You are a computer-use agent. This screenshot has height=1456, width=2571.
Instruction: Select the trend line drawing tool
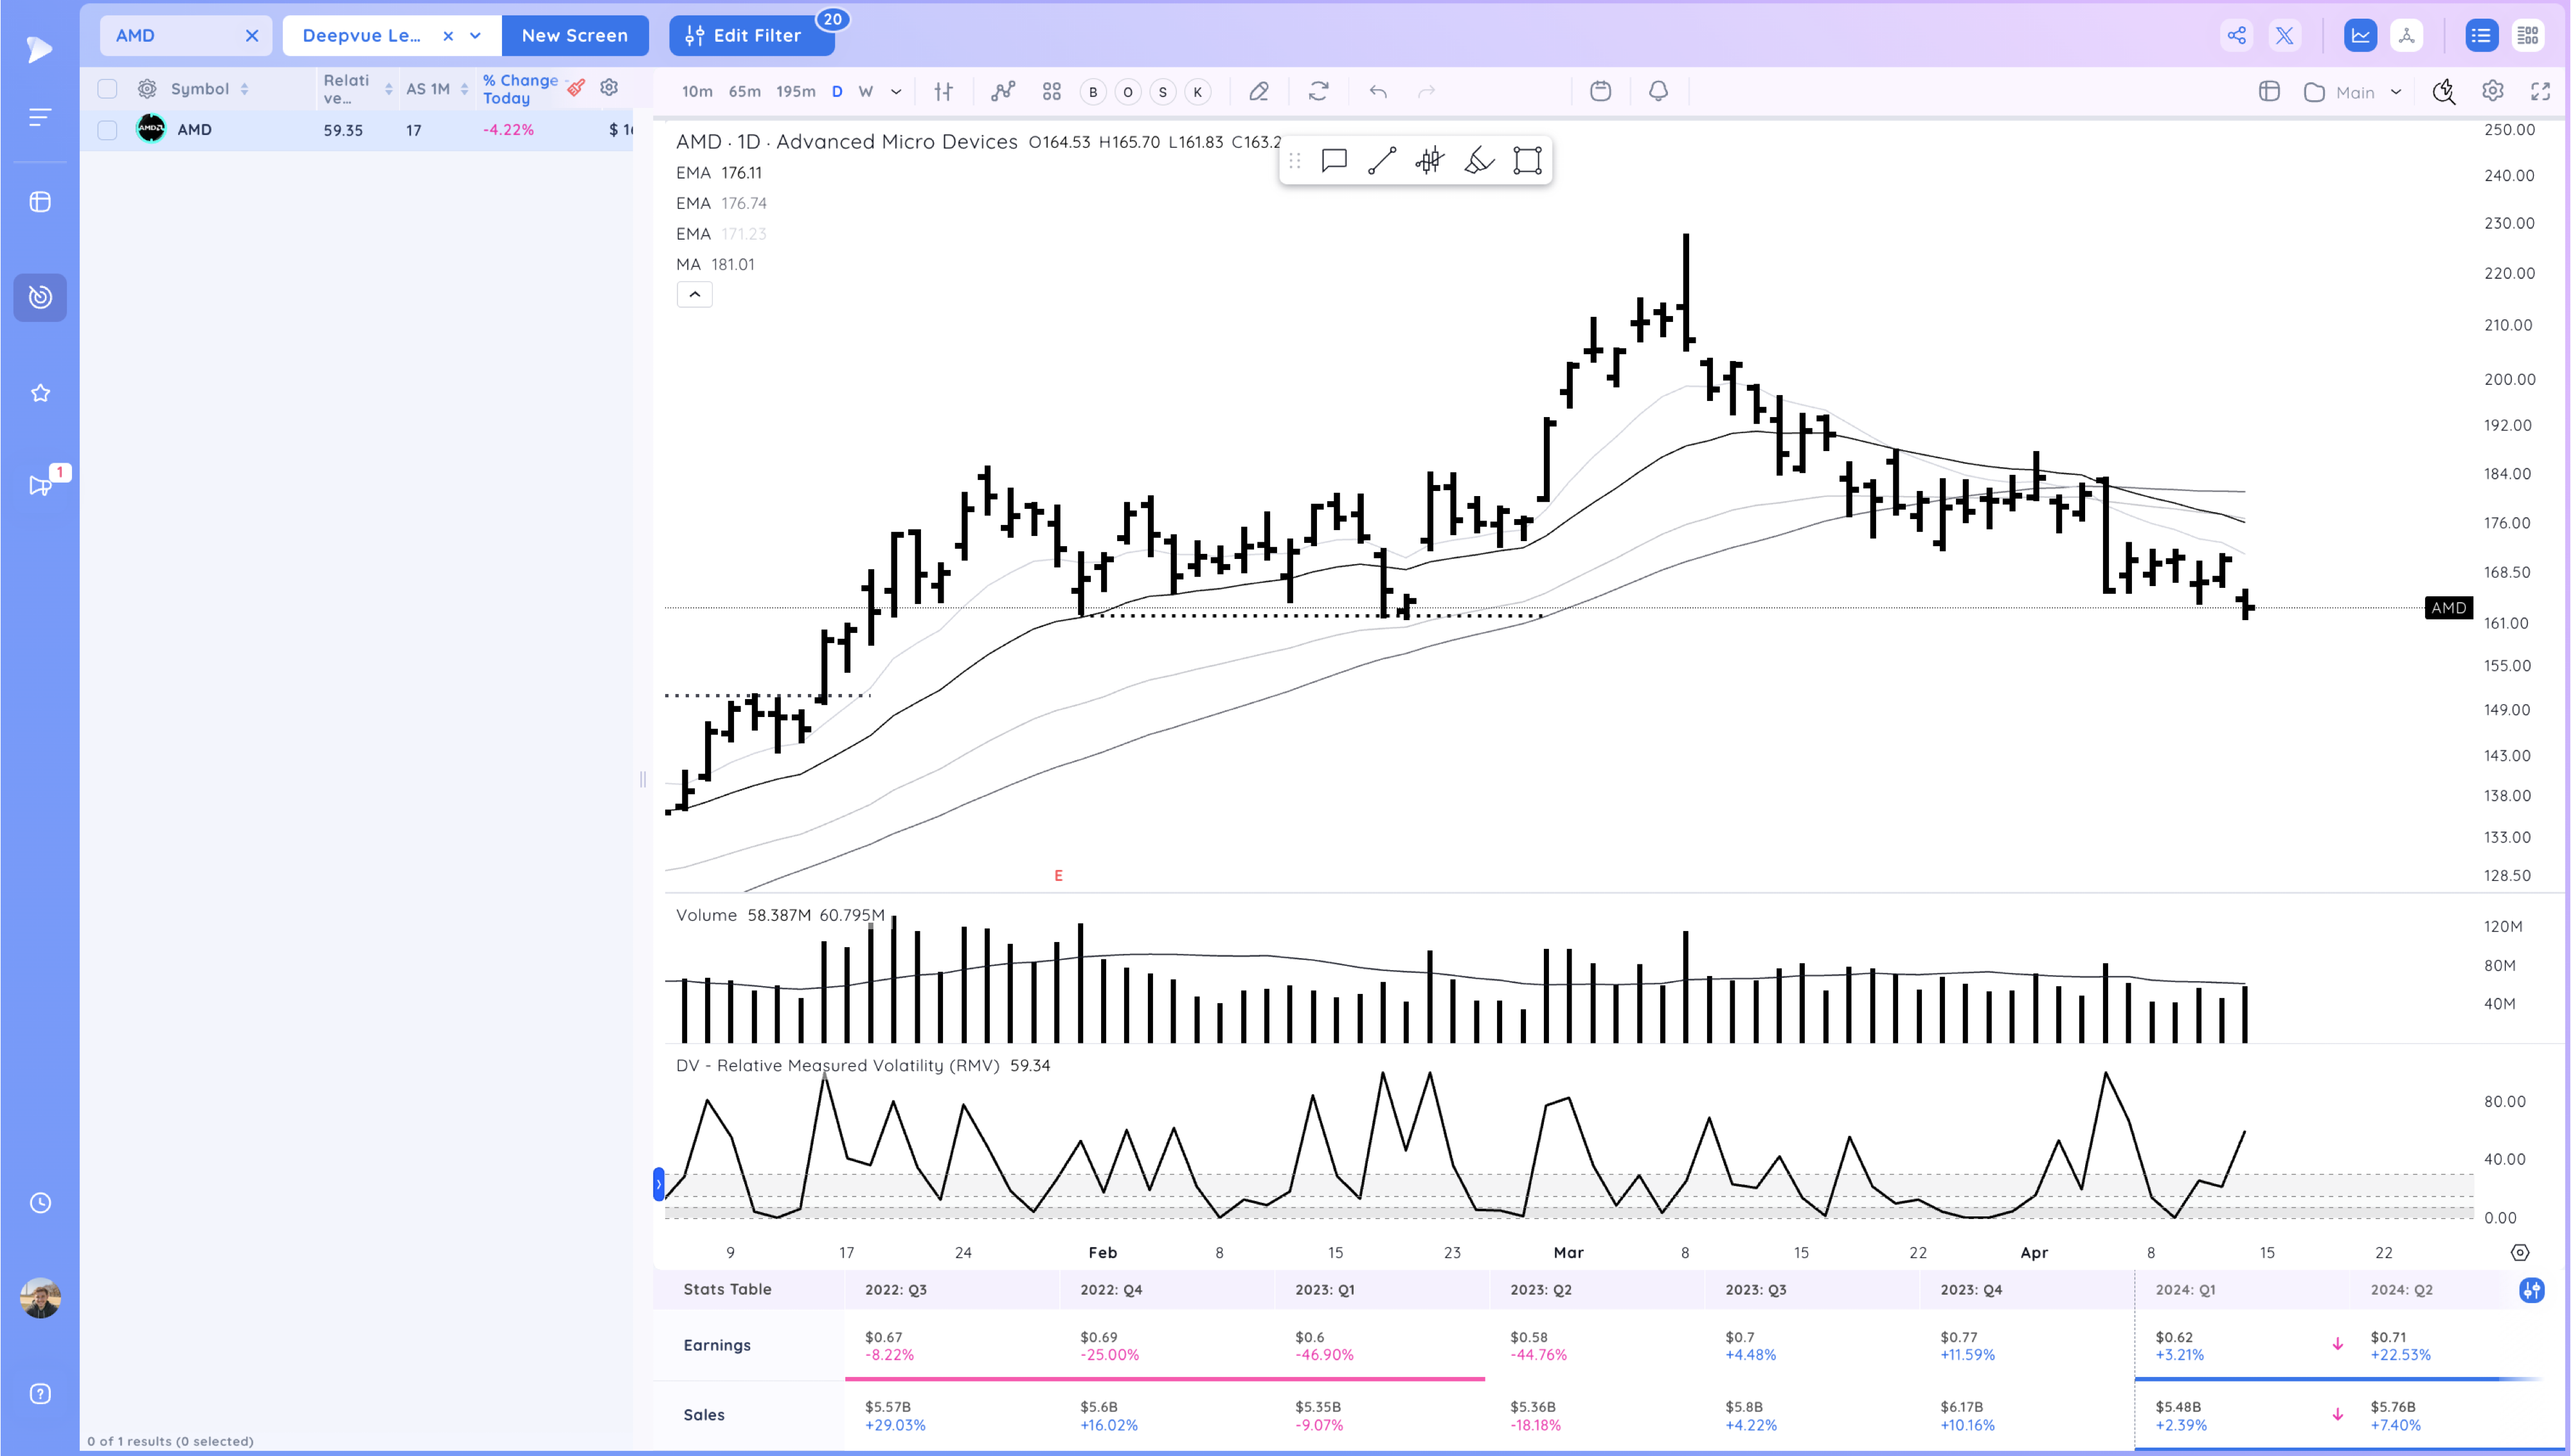[x=1382, y=161]
